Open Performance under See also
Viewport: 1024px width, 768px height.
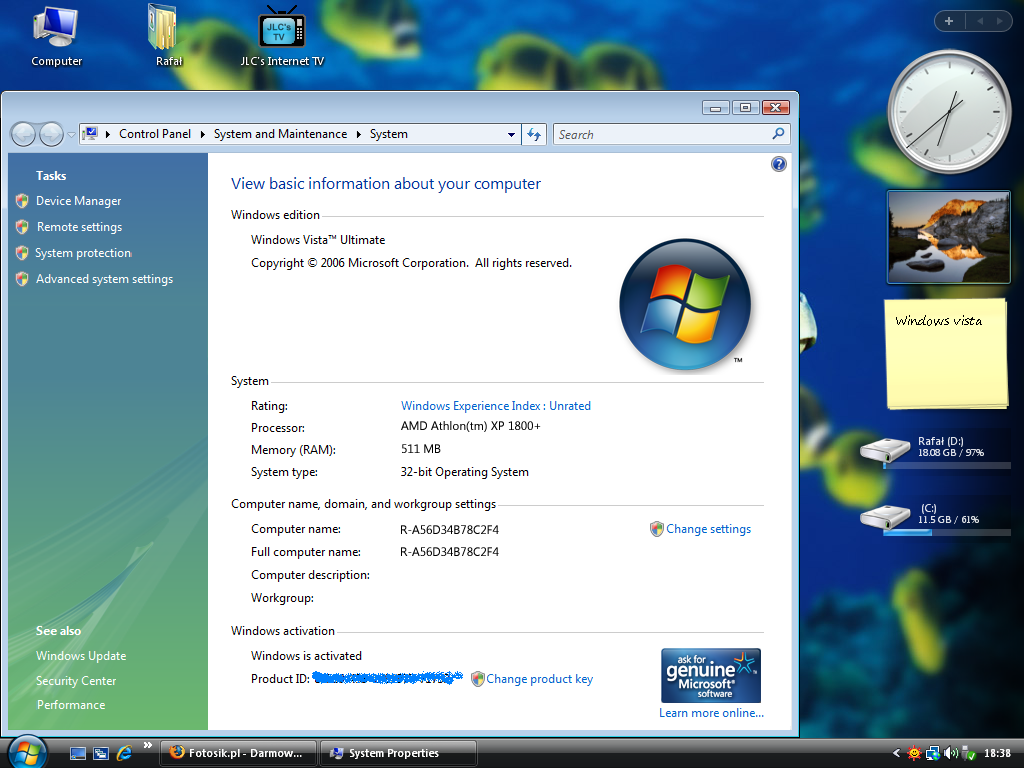point(71,705)
